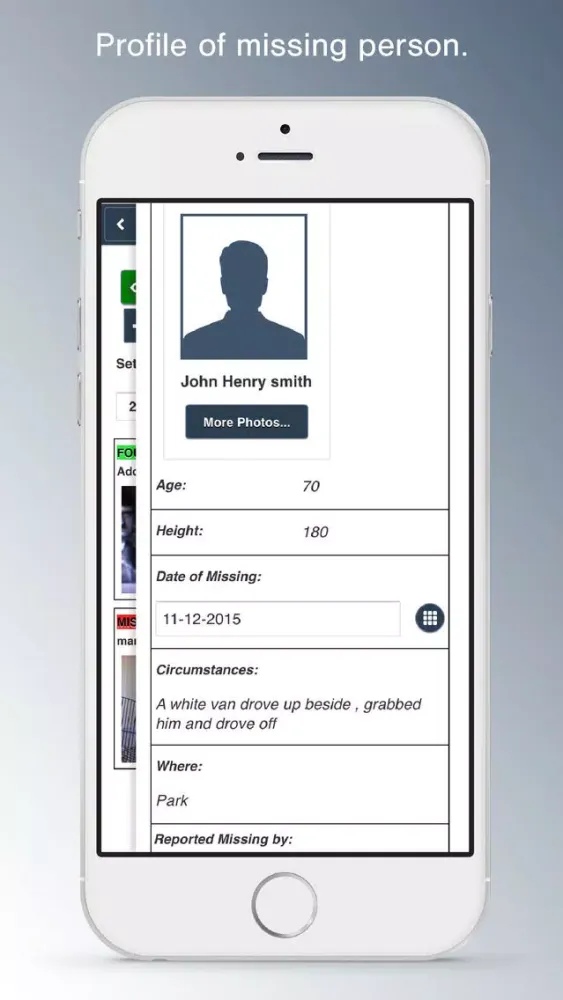This screenshot has height=1000, width=563.
Task: Tap the Age label
Action: [x=171, y=485]
